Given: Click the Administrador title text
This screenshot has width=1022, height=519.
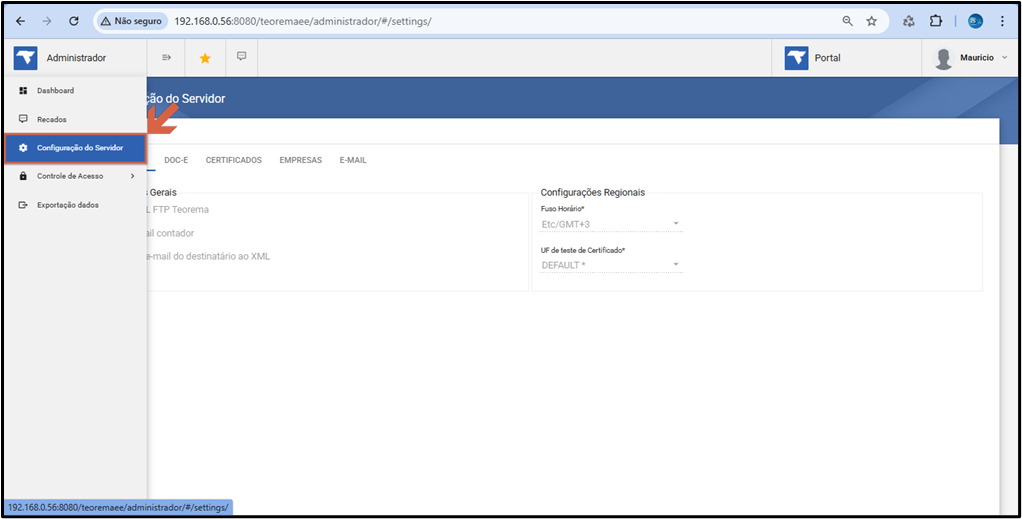Looking at the screenshot, I should pyautogui.click(x=76, y=58).
